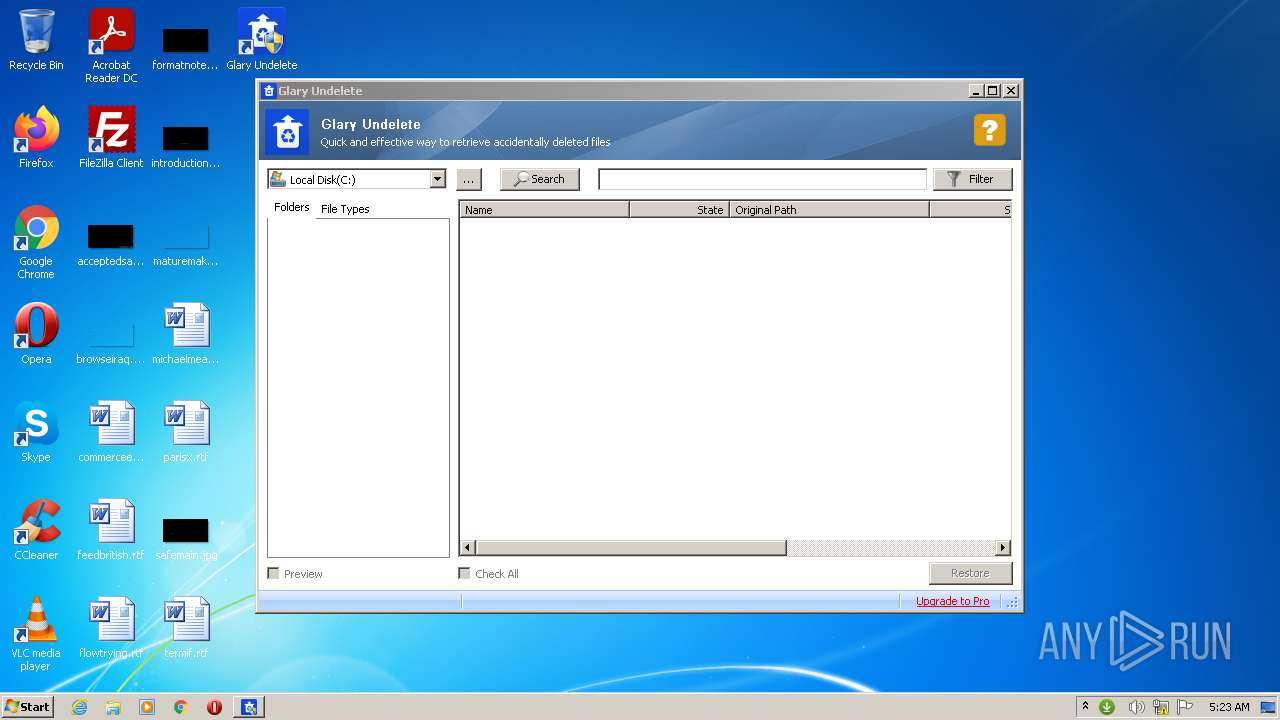Image resolution: width=1280 pixels, height=720 pixels.
Task: Select the introduction... desktop file
Action: pos(186,146)
